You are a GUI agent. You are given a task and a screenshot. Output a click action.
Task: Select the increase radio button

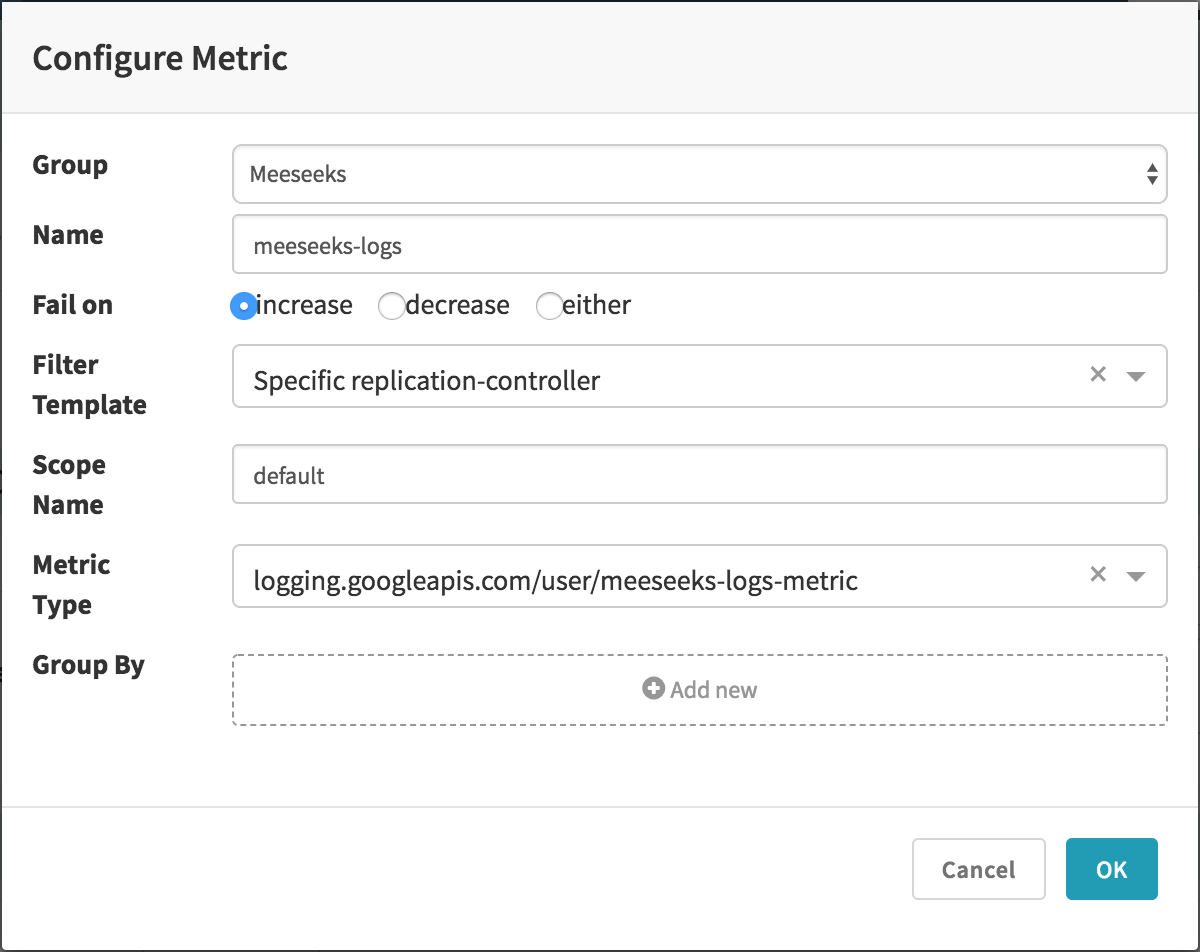(x=243, y=306)
